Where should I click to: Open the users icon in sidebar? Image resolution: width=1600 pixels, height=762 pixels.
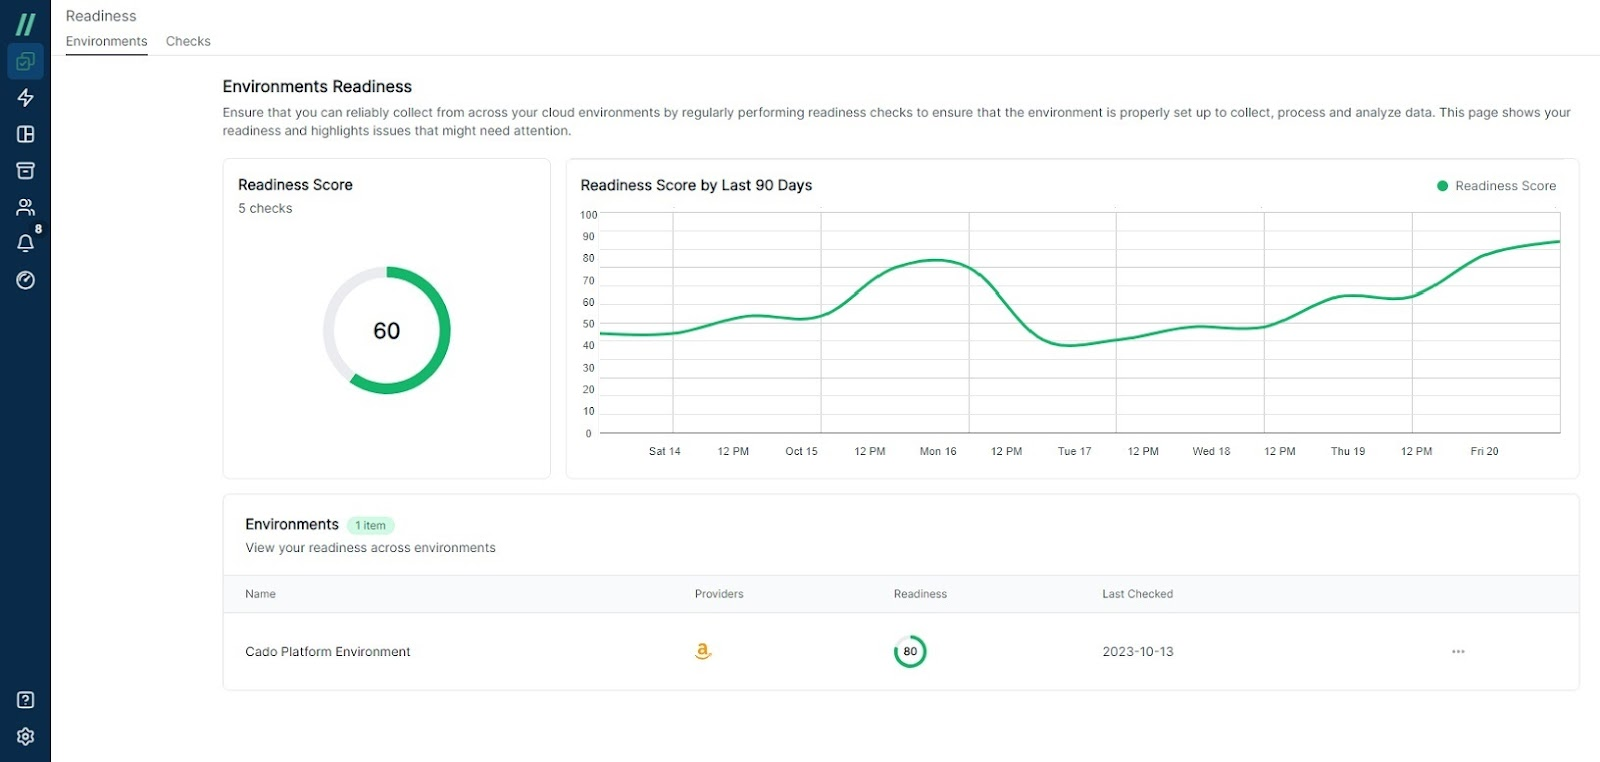(26, 207)
